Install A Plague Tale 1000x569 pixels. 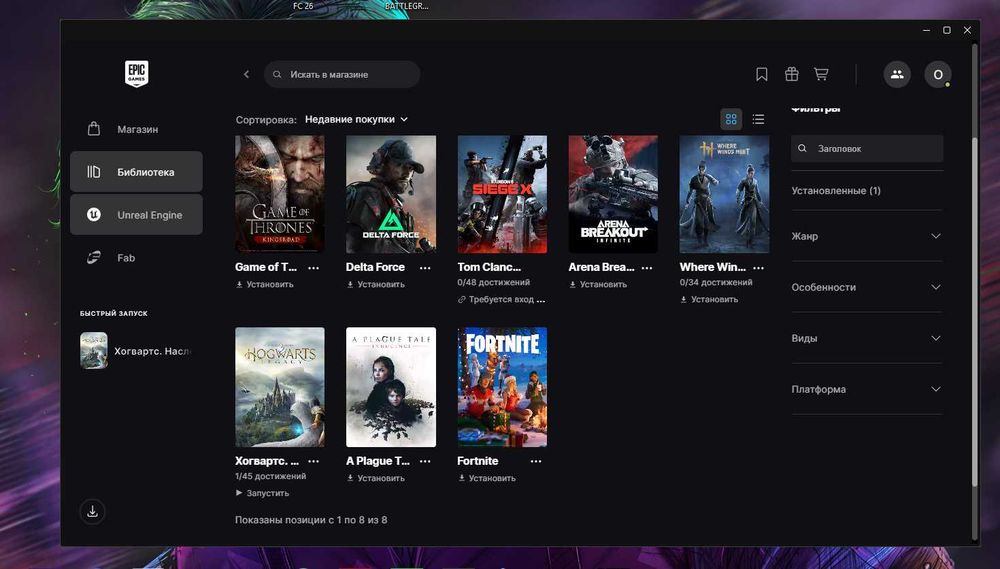point(376,478)
